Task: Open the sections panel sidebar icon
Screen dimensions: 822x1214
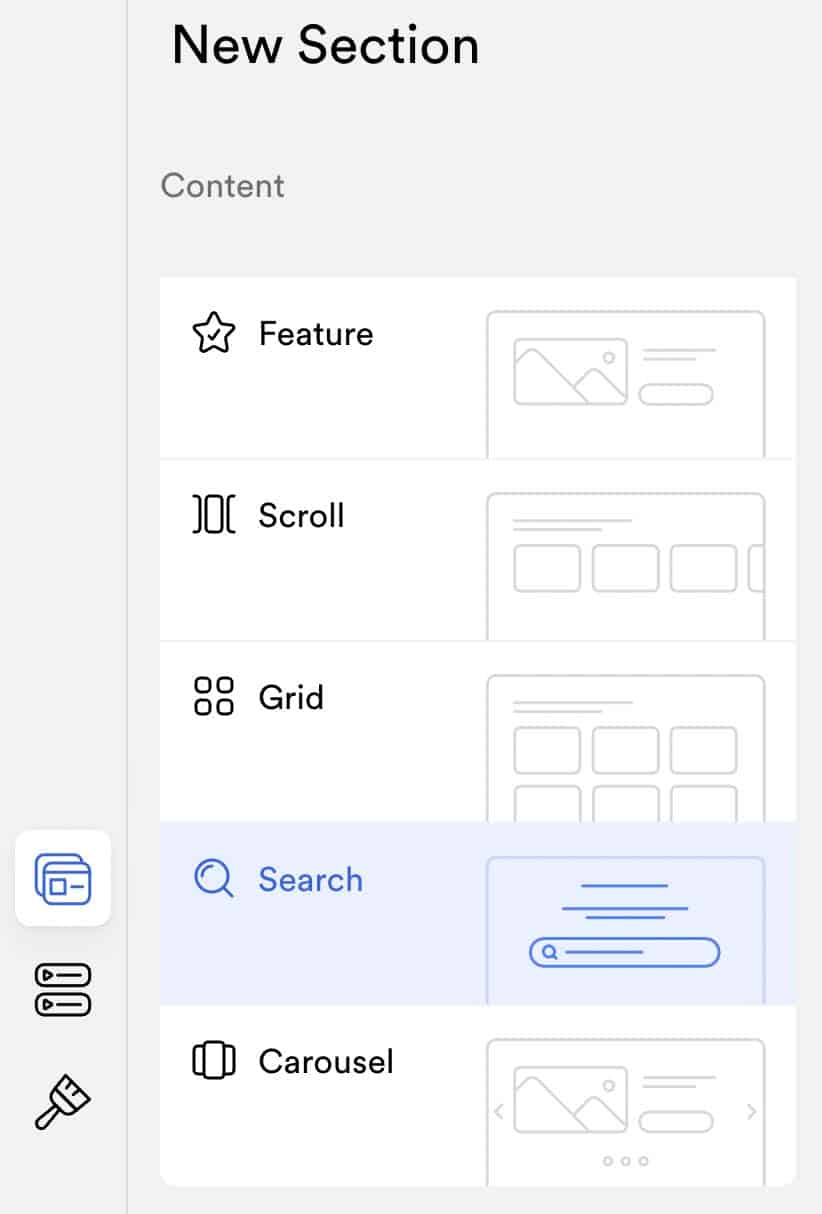Action: click(x=63, y=878)
